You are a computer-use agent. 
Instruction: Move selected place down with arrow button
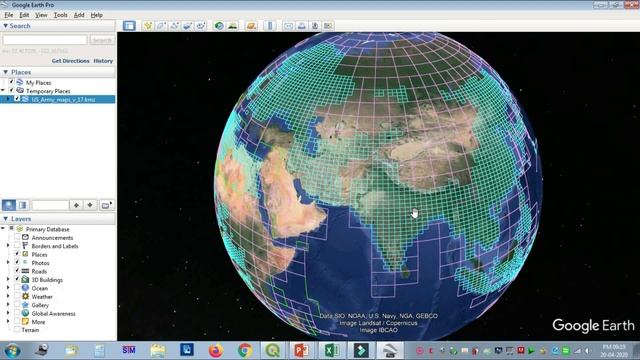click(90, 205)
